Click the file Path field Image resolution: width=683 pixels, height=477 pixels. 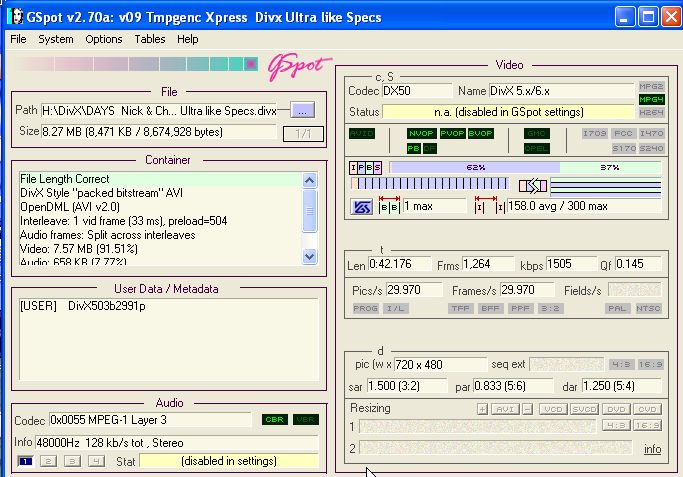point(159,111)
